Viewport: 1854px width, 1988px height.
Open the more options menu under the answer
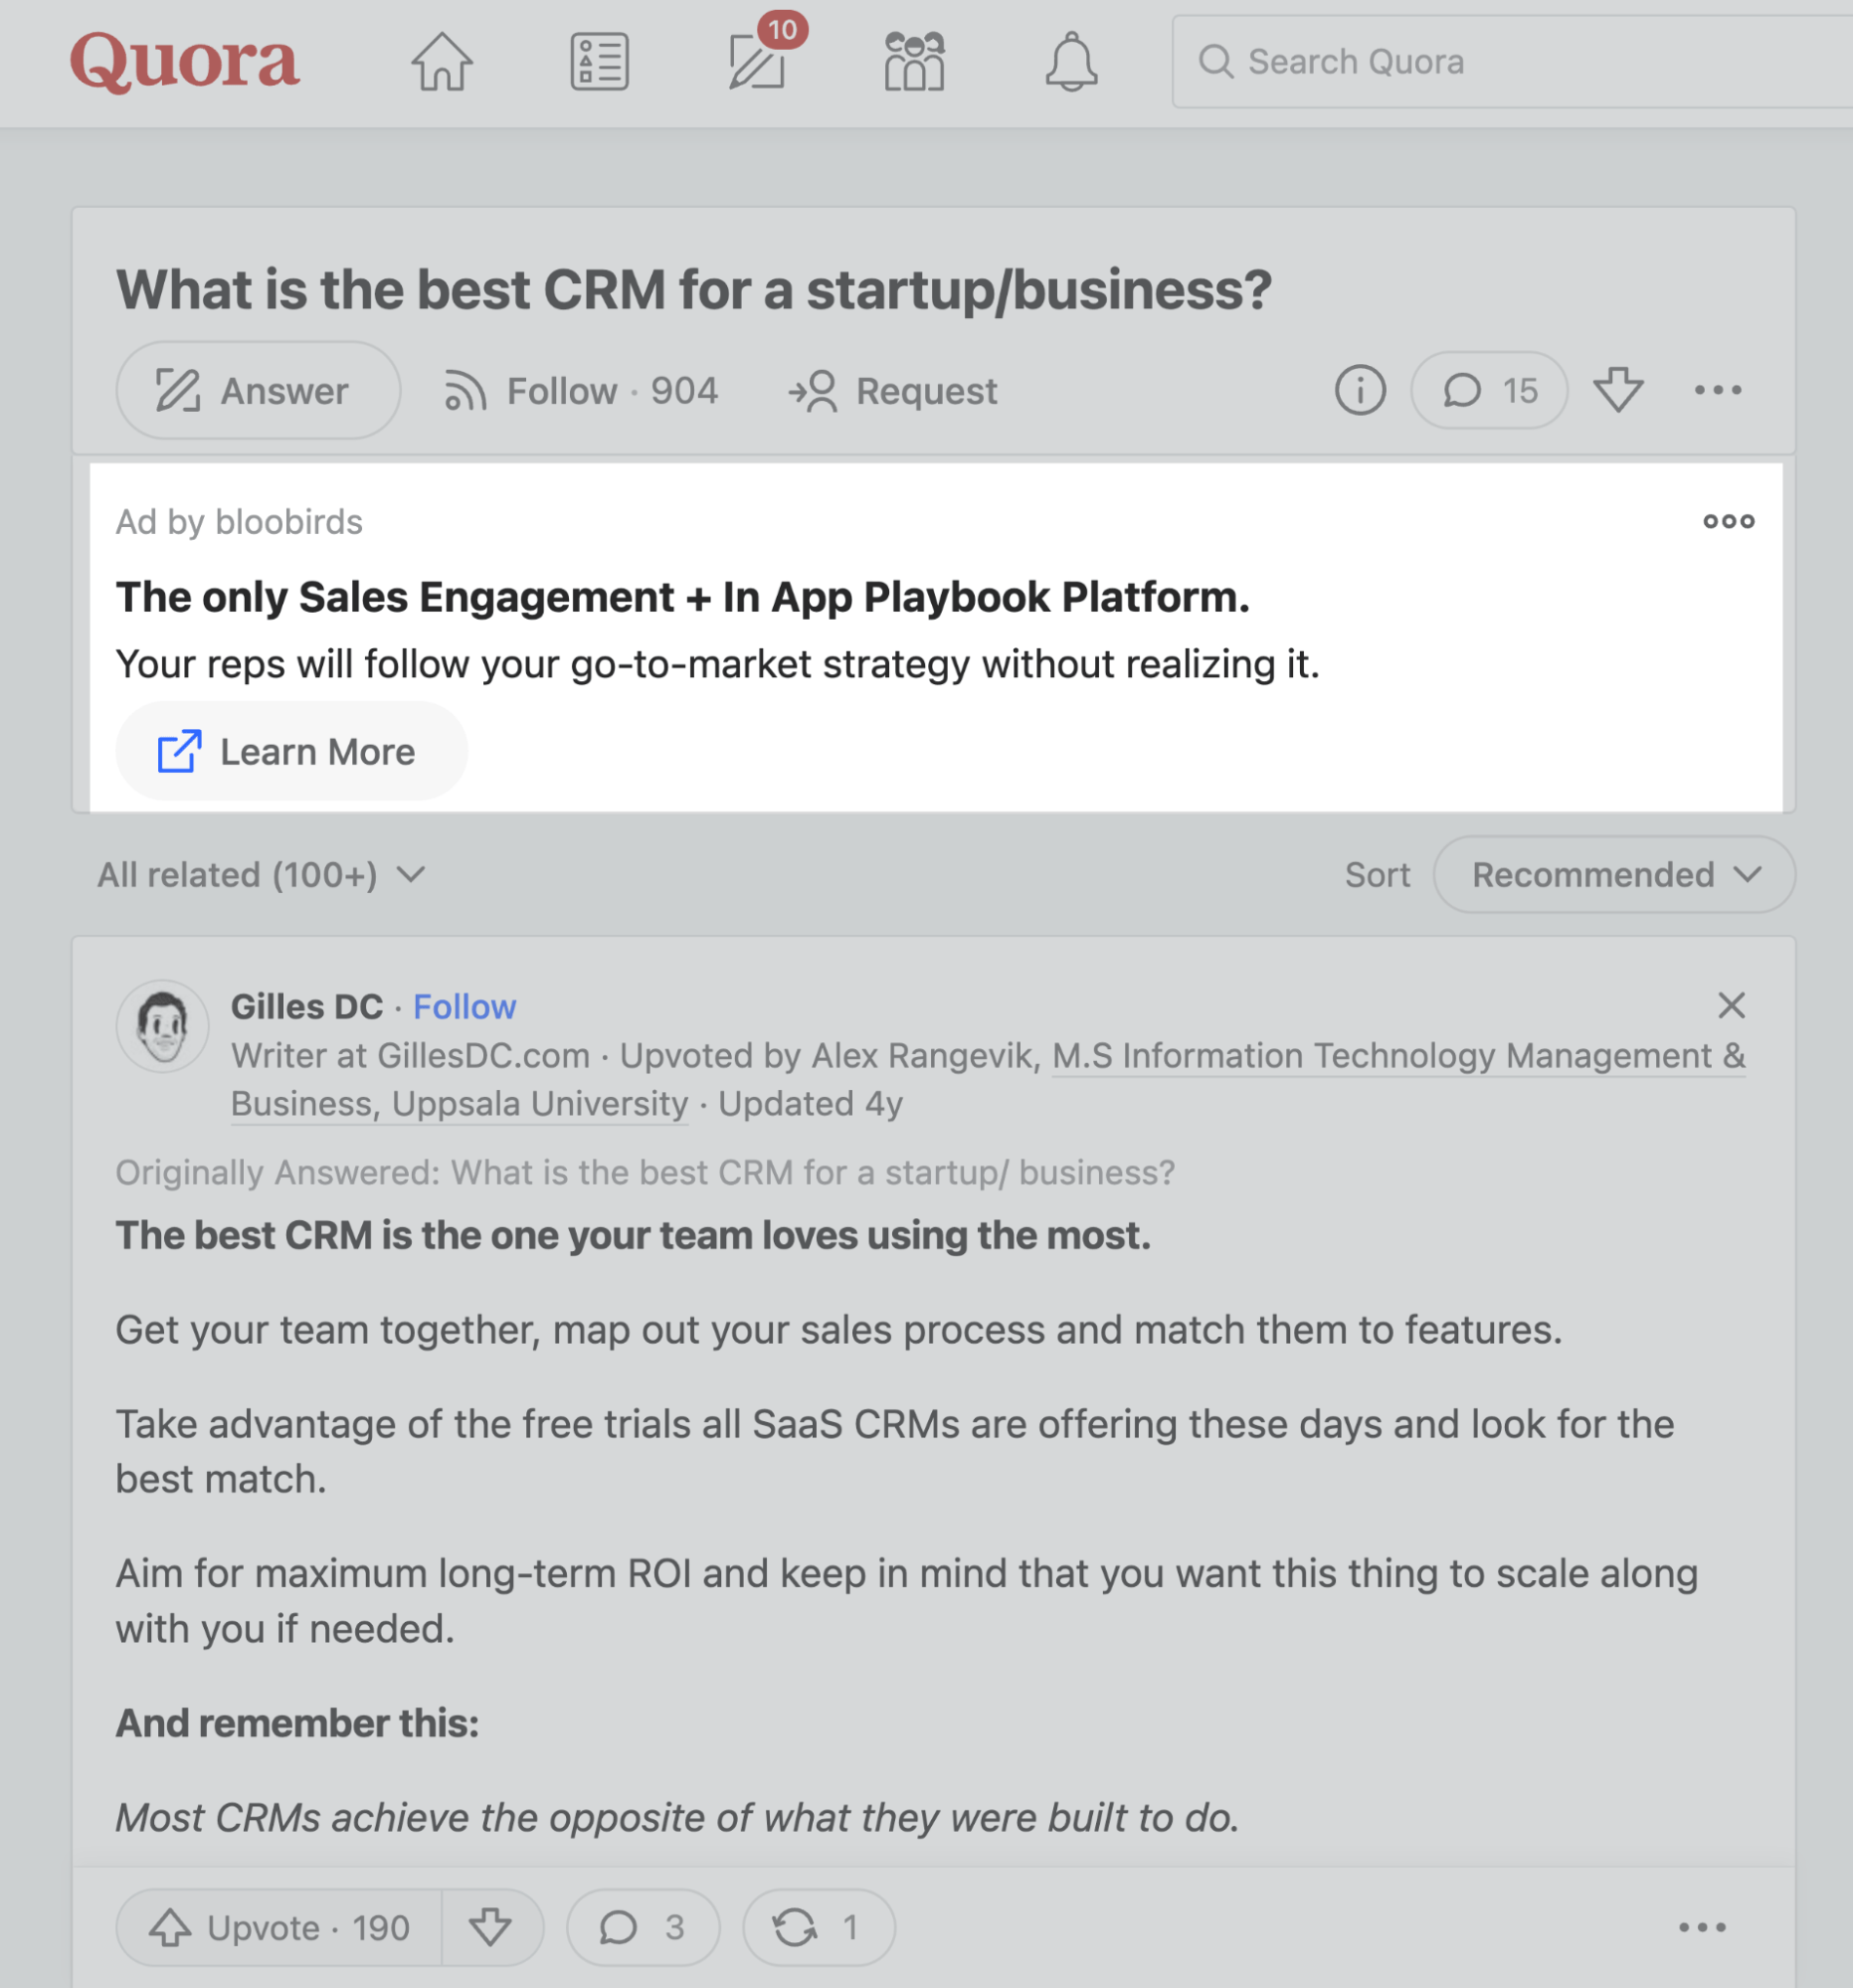1705,1927
